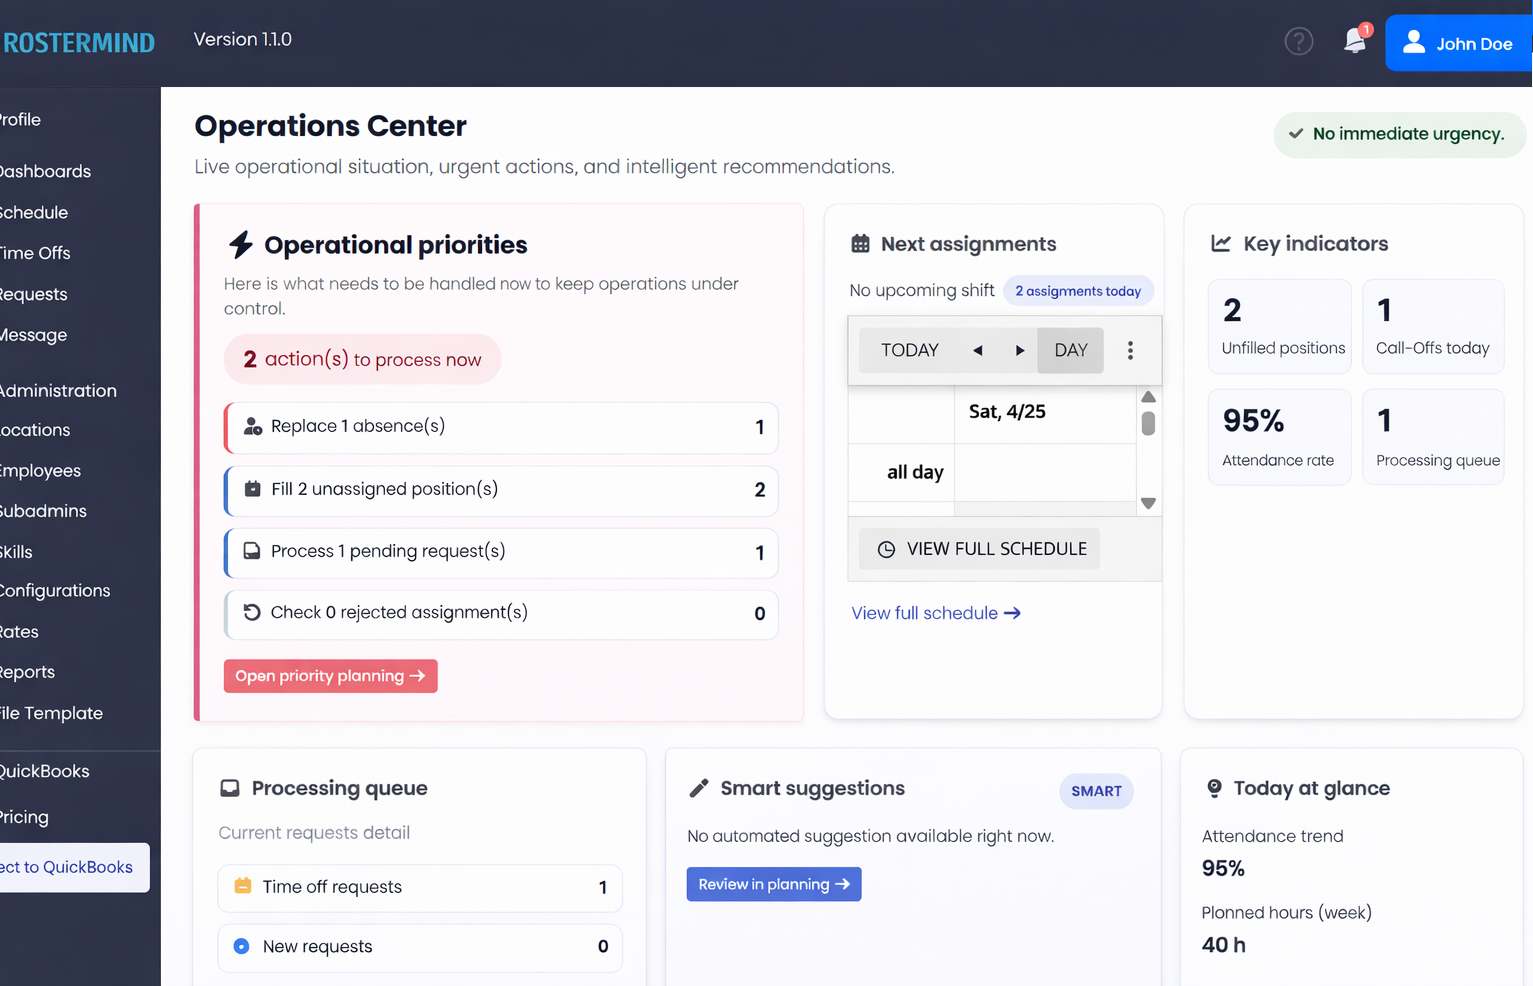Open the help question mark icon

tap(1298, 41)
